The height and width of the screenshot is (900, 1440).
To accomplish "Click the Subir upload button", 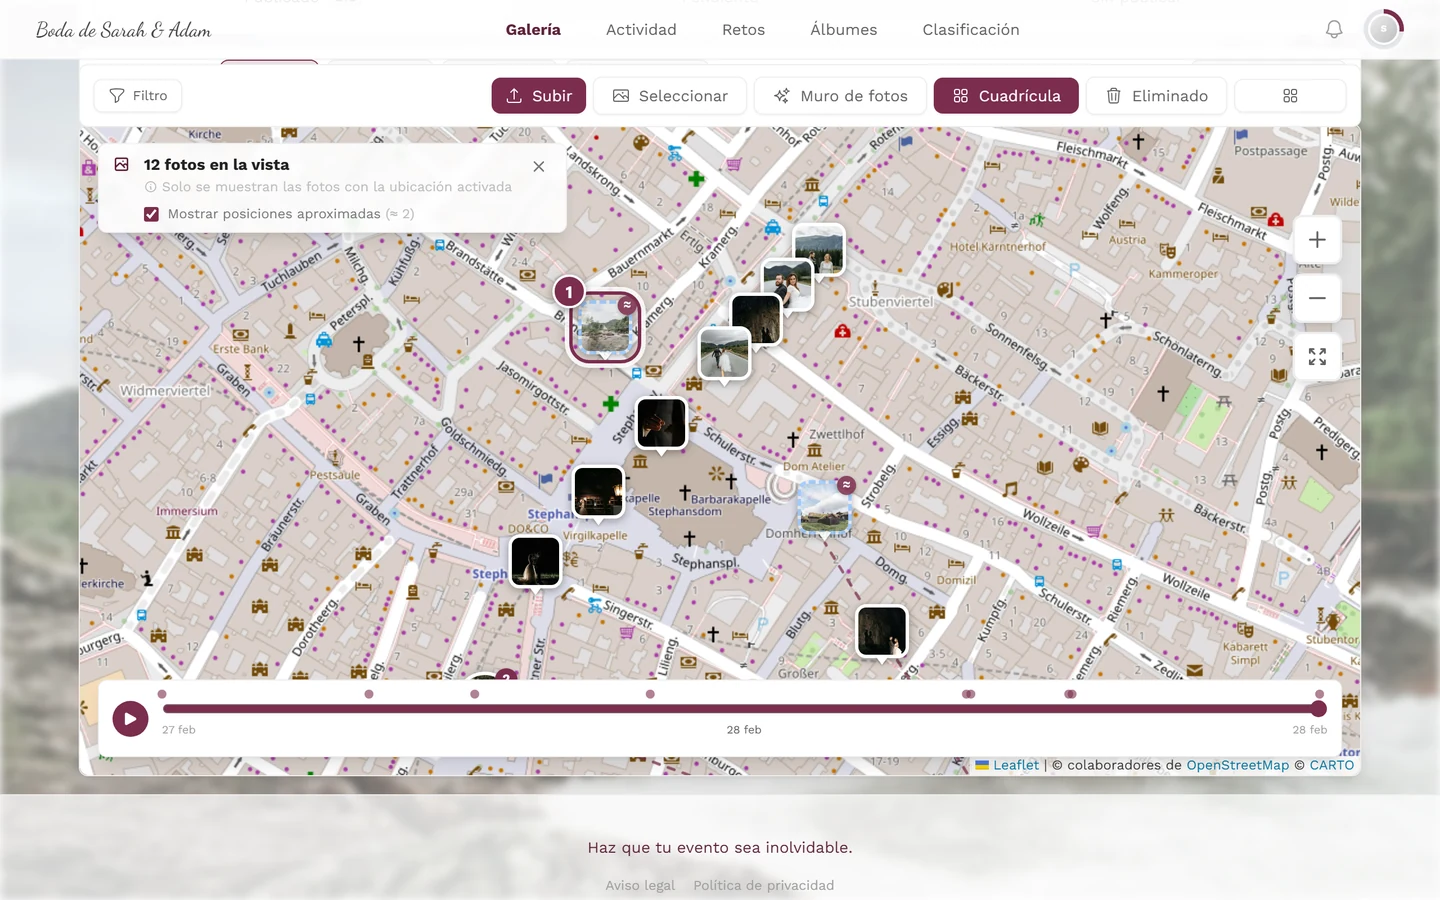I will (539, 96).
